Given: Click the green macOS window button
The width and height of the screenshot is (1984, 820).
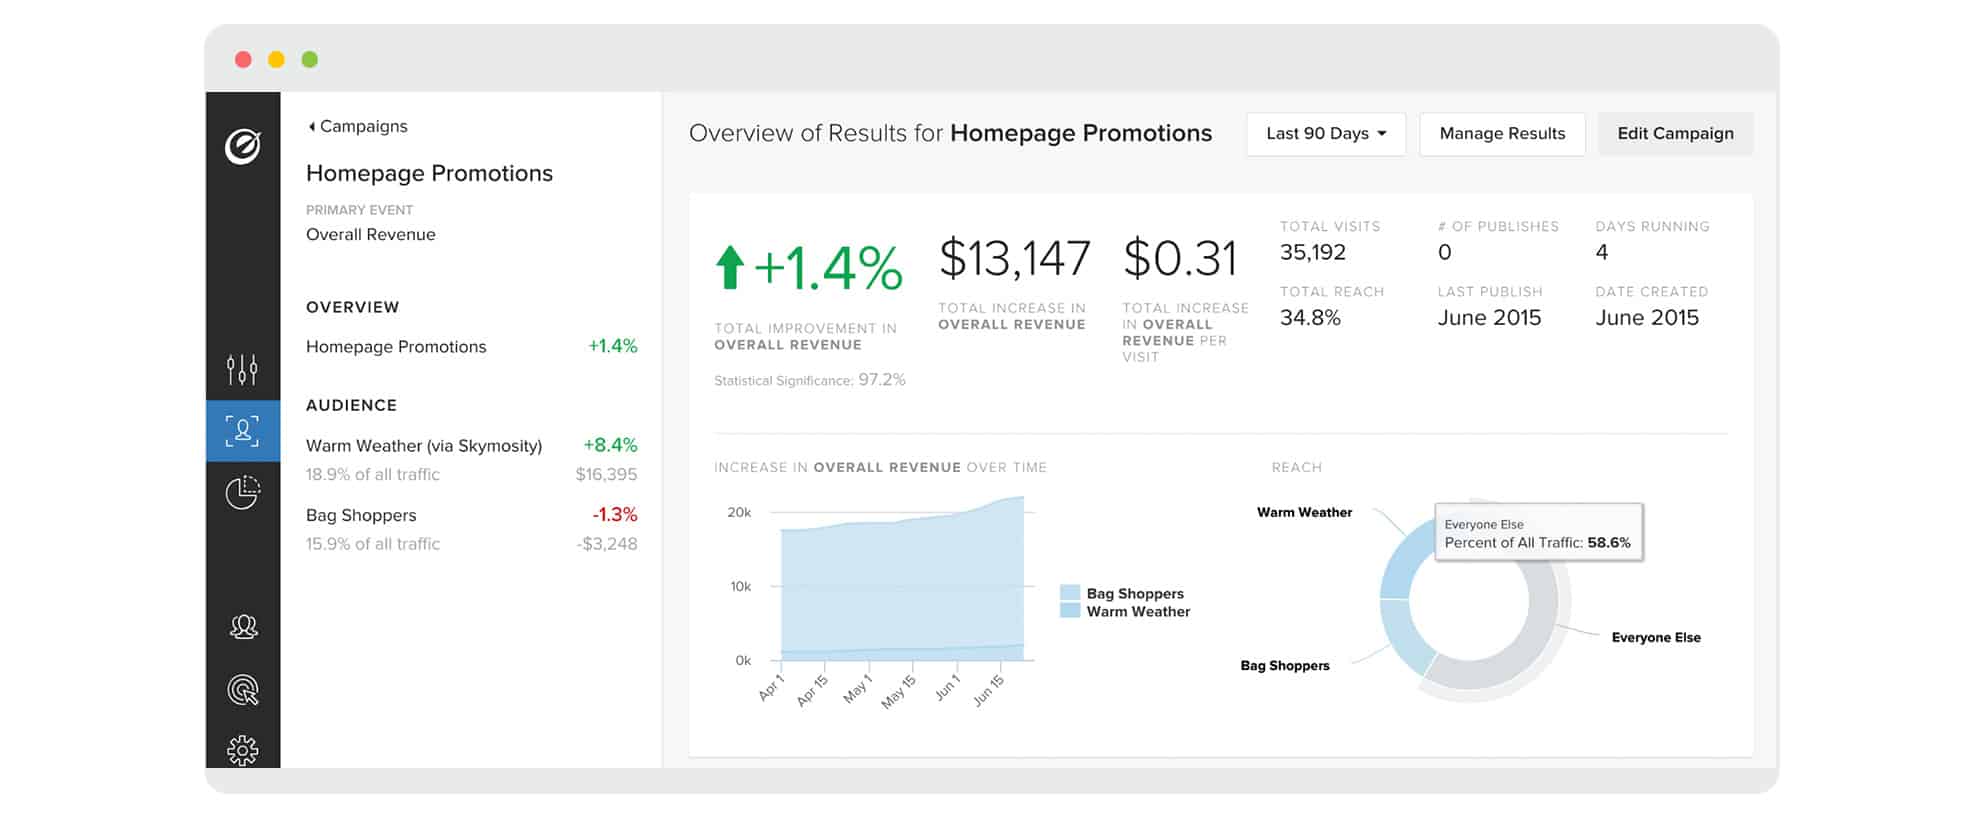Looking at the screenshot, I should 310,60.
